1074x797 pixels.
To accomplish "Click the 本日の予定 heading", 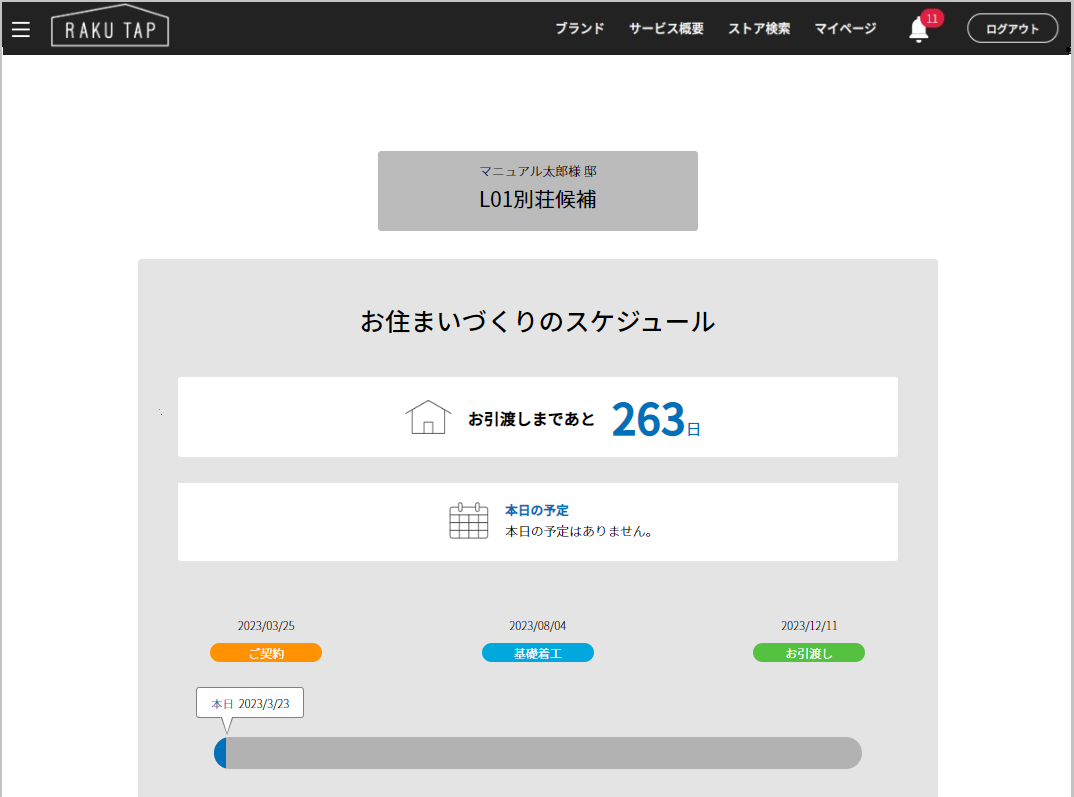I will pos(537,510).
